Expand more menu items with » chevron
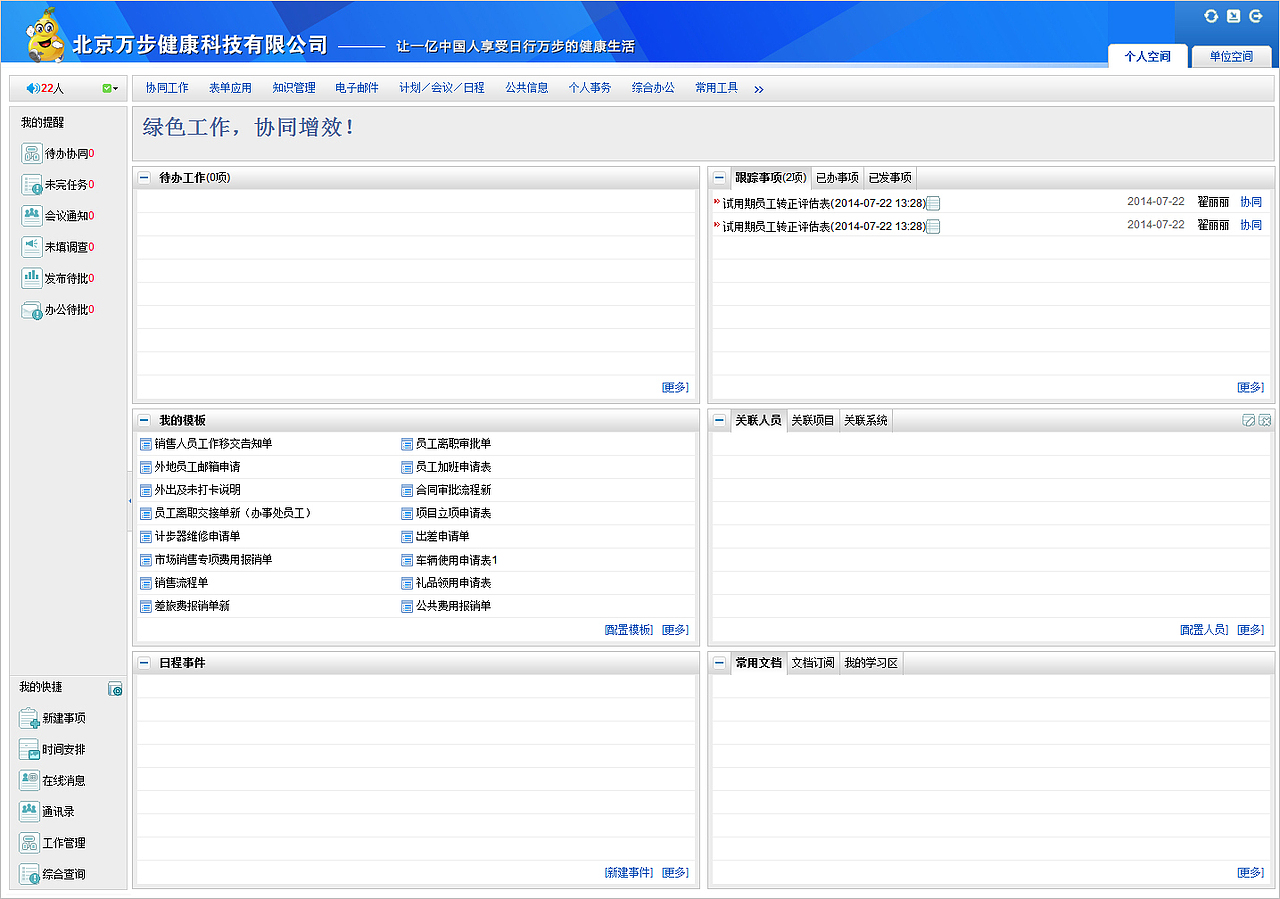The height and width of the screenshot is (899, 1280). pos(759,89)
